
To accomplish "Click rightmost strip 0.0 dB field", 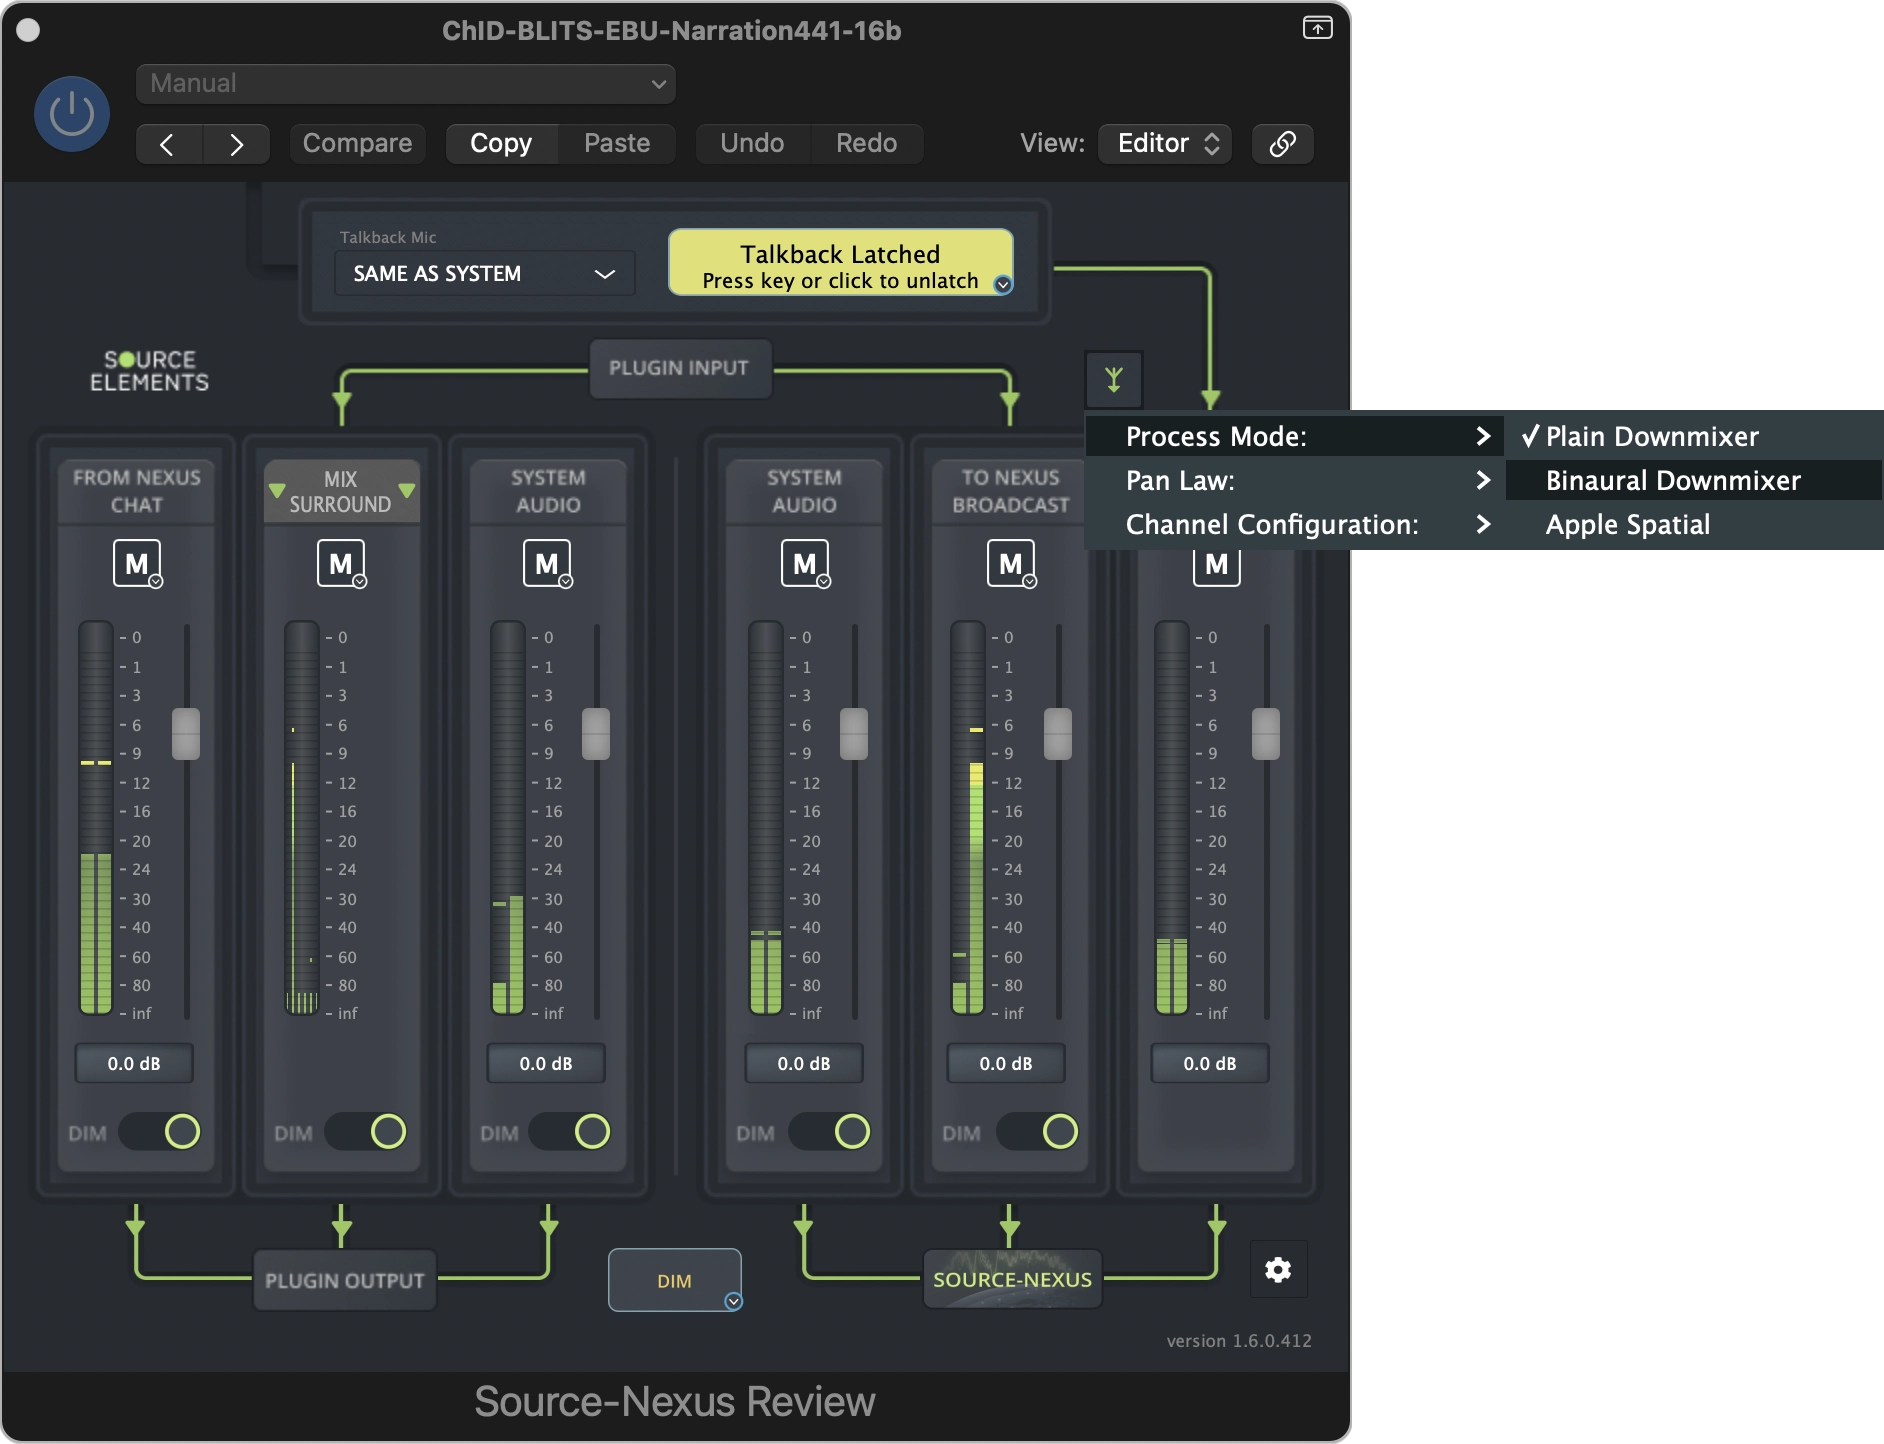I will click(1210, 1063).
